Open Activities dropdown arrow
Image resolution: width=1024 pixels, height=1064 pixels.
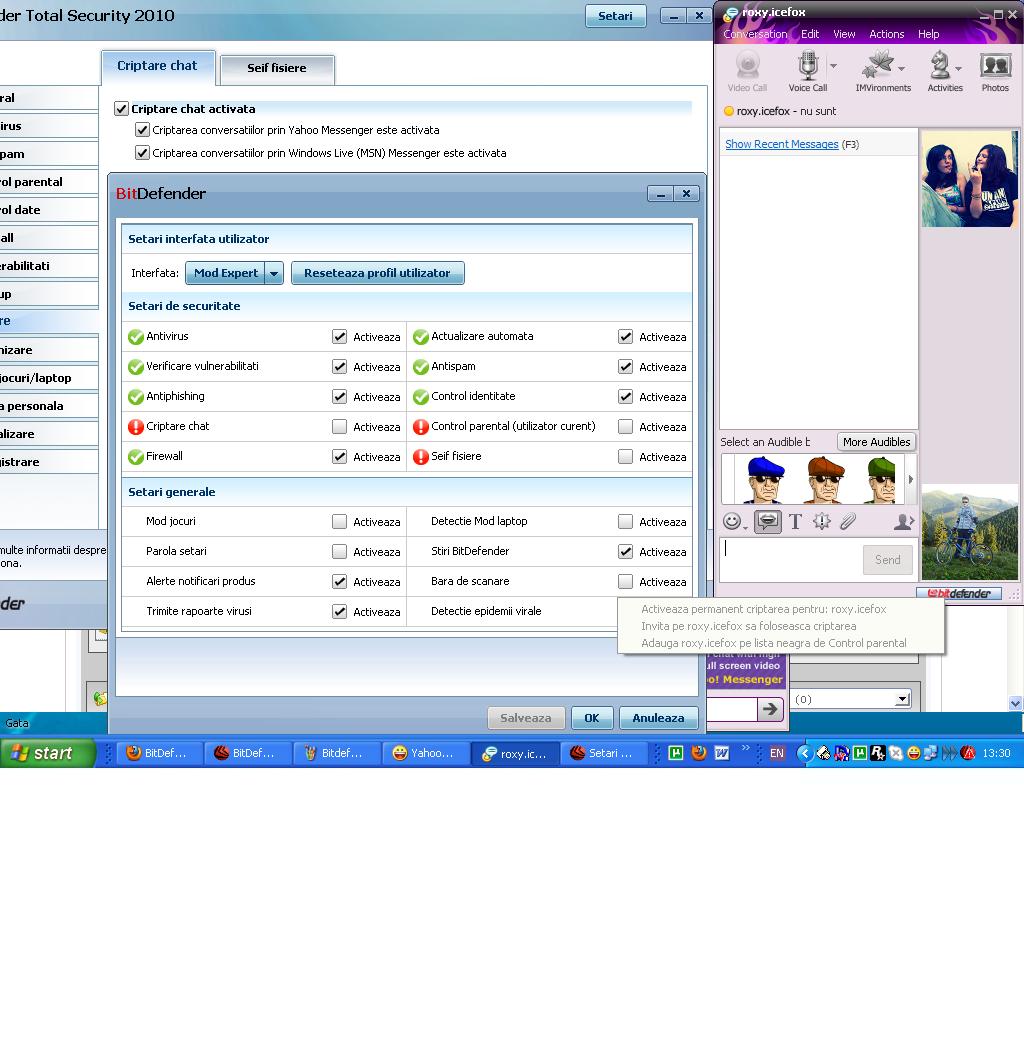tap(958, 69)
